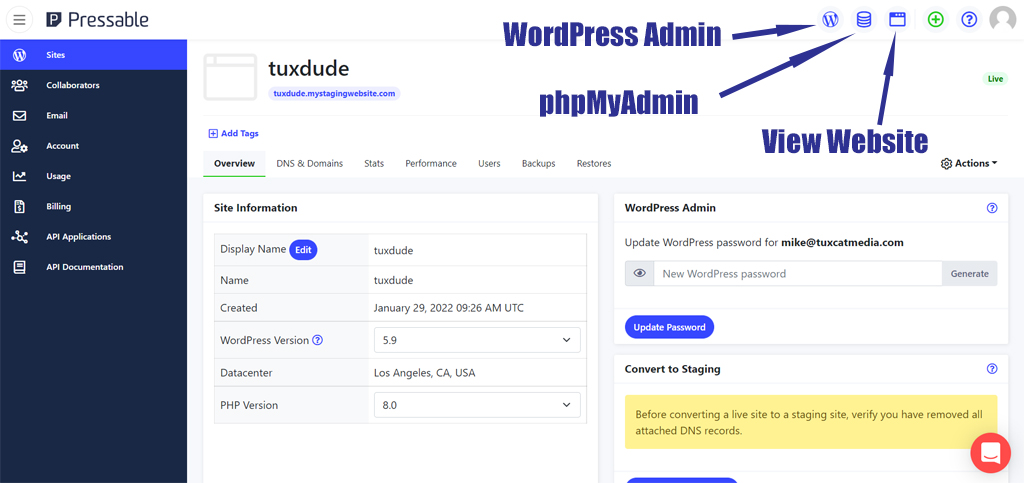Click the help icon in WordPress Admin panel

(x=992, y=208)
